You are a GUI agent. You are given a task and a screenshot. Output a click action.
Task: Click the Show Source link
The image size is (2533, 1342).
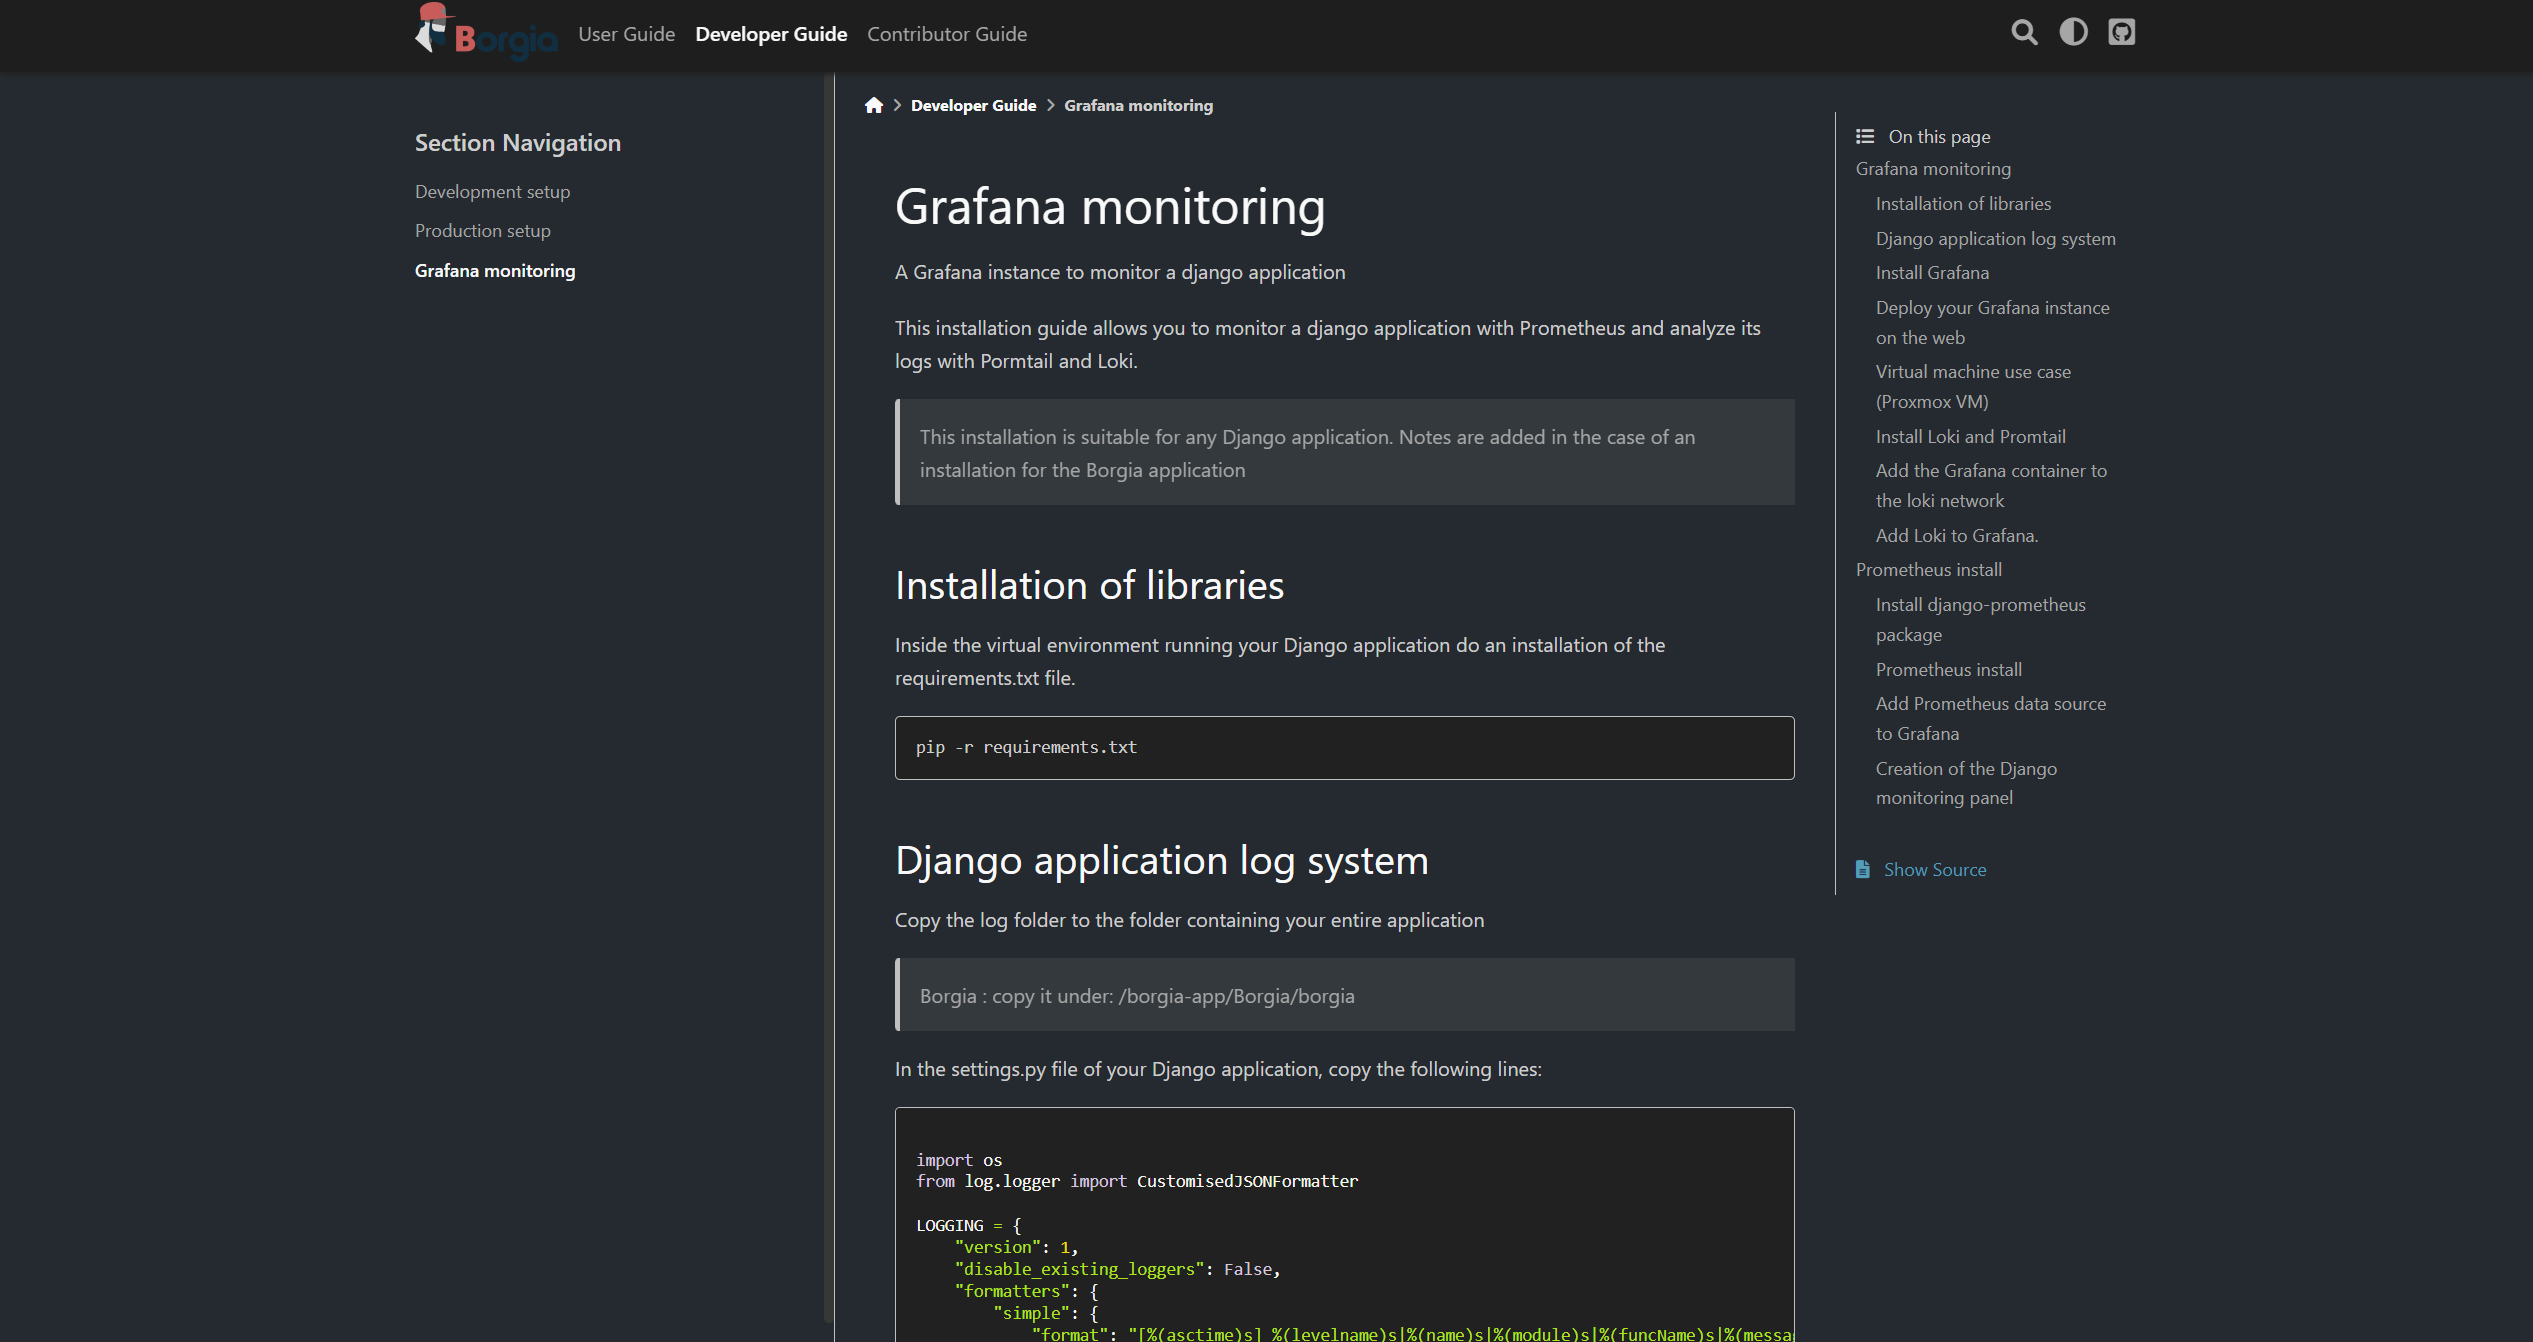tap(1933, 868)
